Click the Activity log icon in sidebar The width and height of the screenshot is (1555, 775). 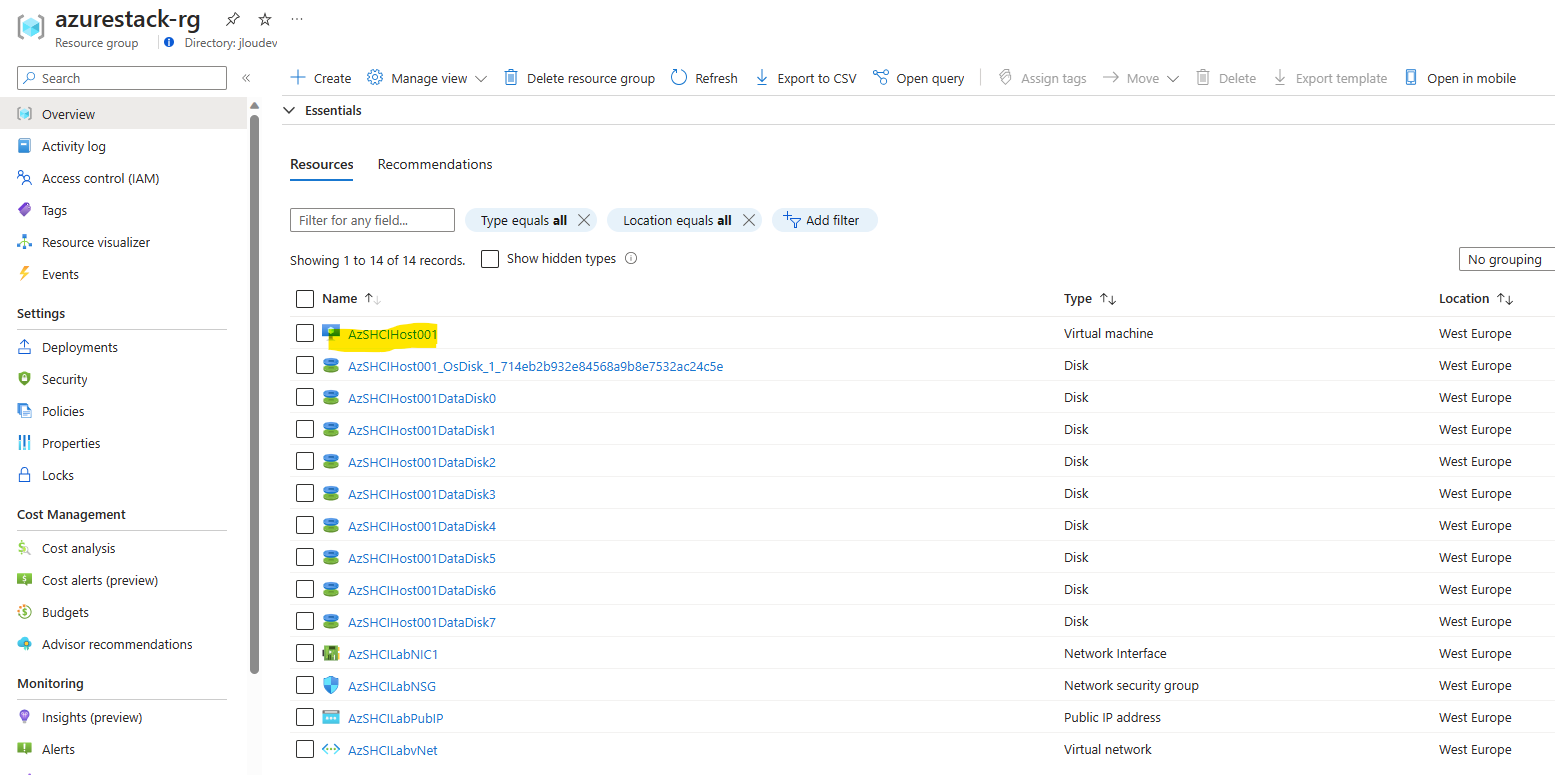point(25,146)
